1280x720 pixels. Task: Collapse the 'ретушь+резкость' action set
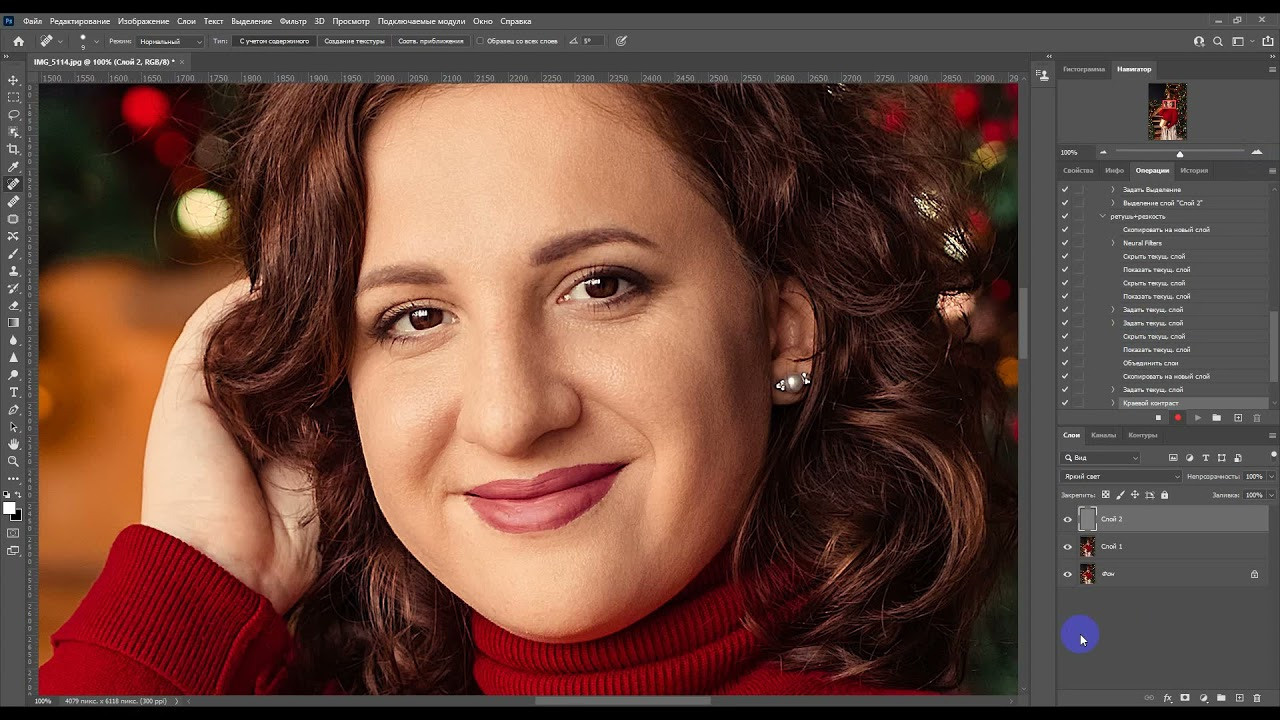1103,216
